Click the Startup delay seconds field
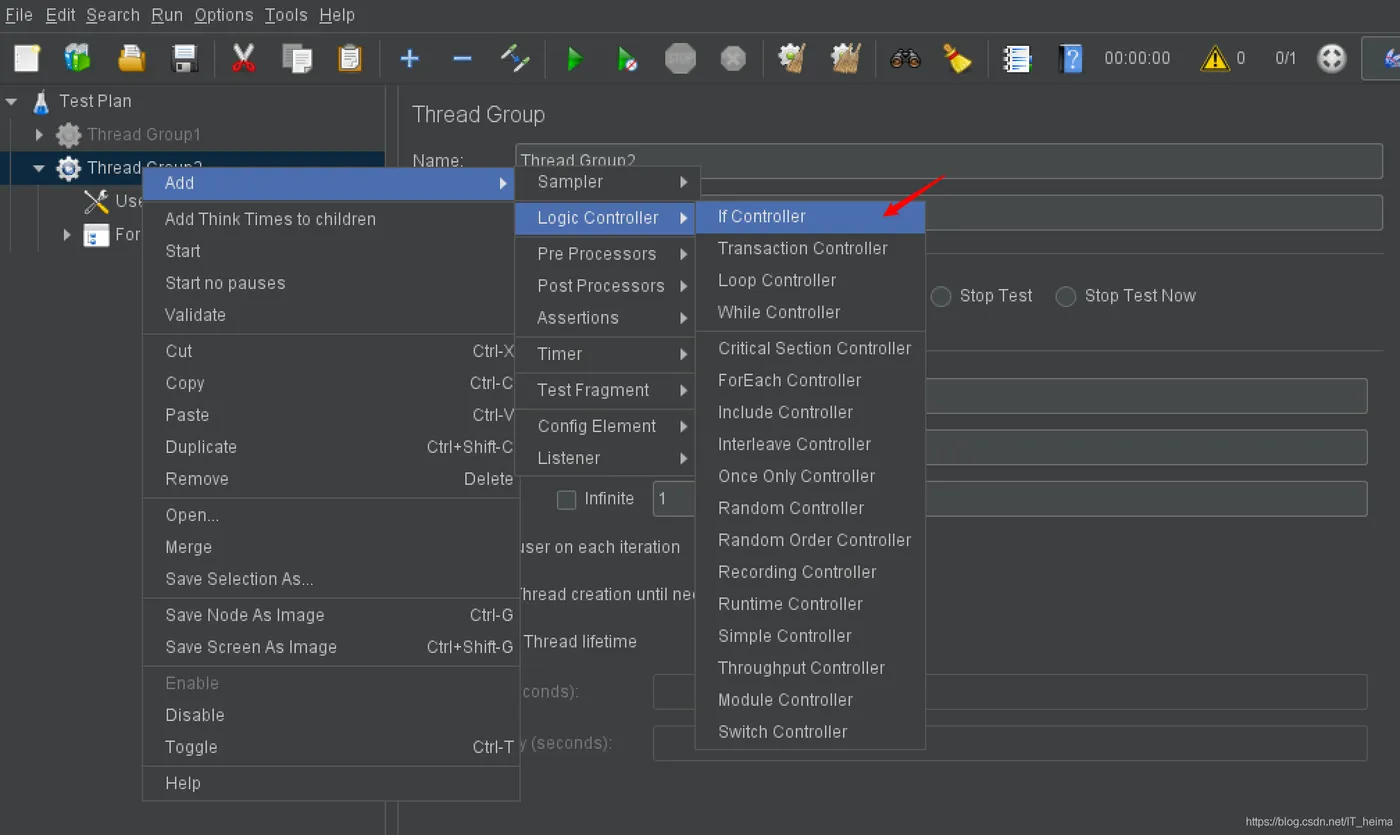 [1010, 743]
